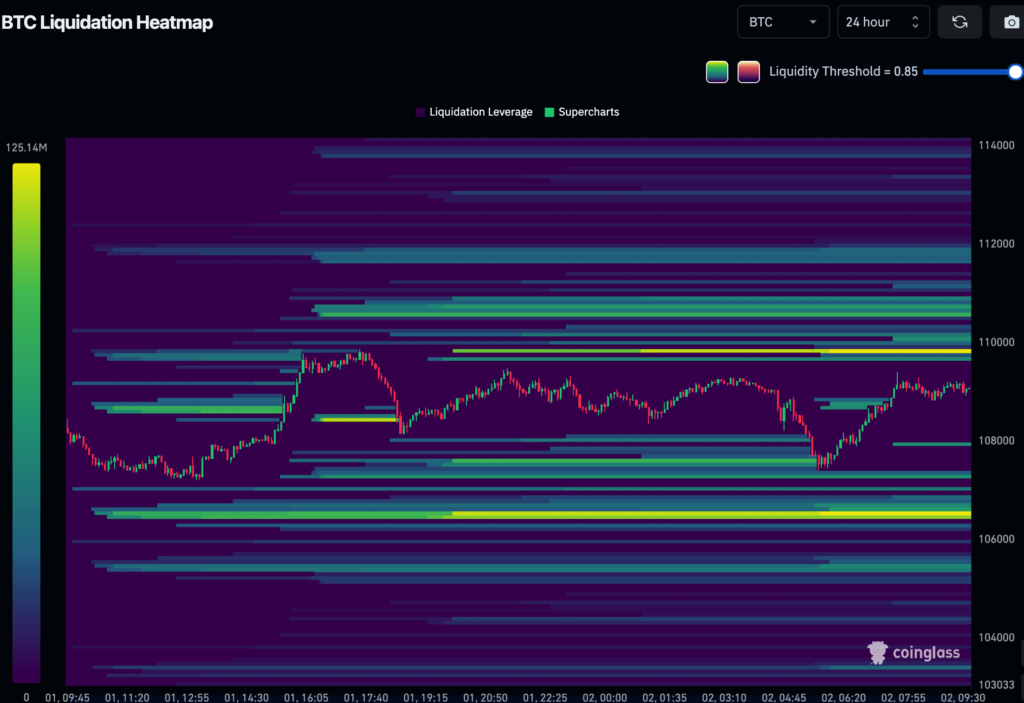Click the 106000 price axis label
The height and width of the screenshot is (703, 1024).
pos(997,539)
